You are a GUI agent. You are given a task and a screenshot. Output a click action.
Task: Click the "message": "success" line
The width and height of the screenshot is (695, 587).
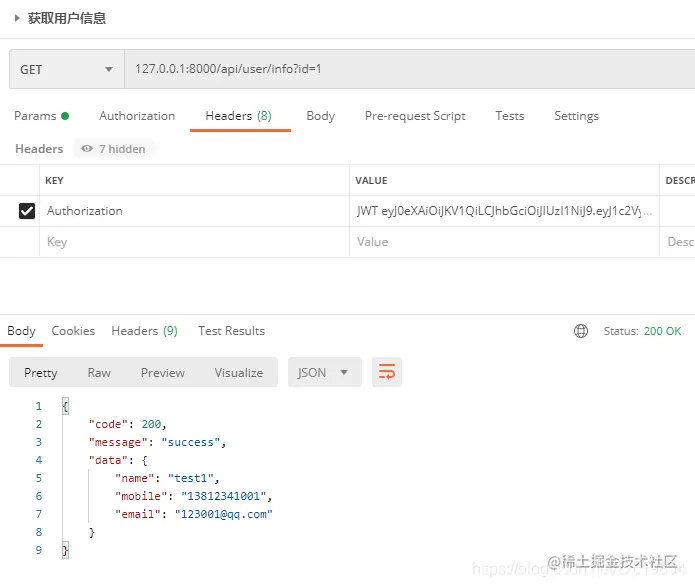pyautogui.click(x=157, y=442)
